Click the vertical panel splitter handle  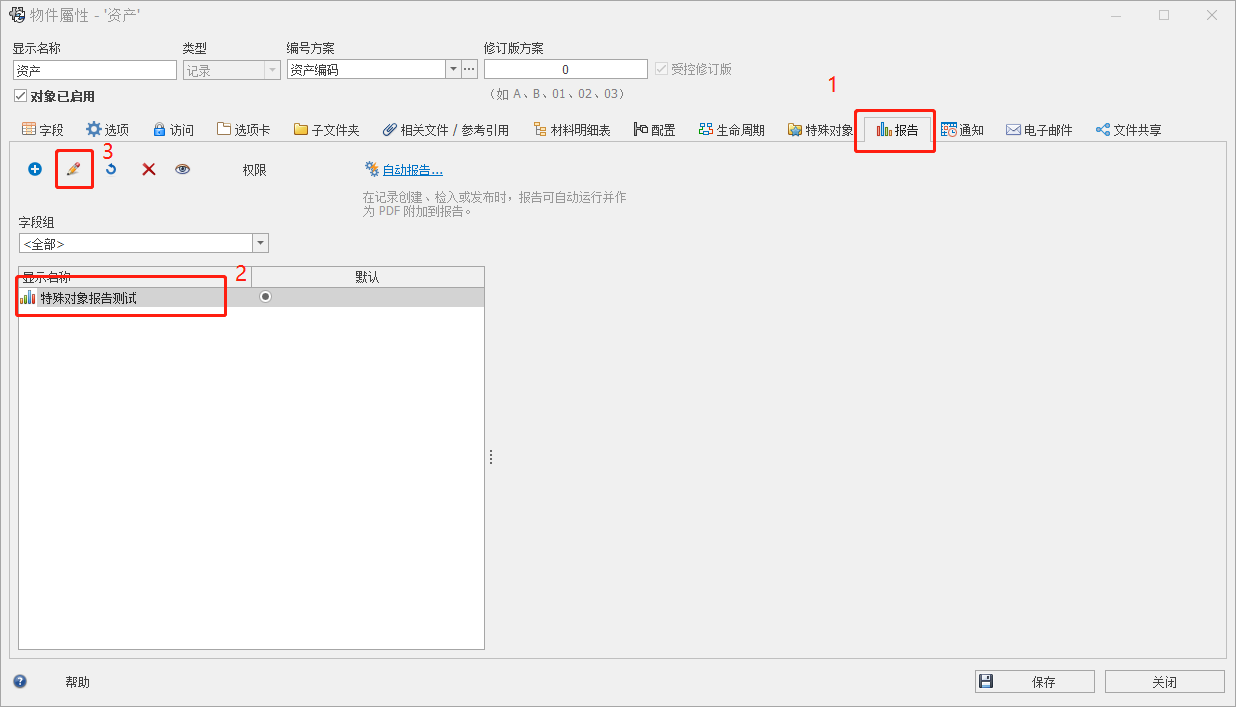[x=491, y=457]
